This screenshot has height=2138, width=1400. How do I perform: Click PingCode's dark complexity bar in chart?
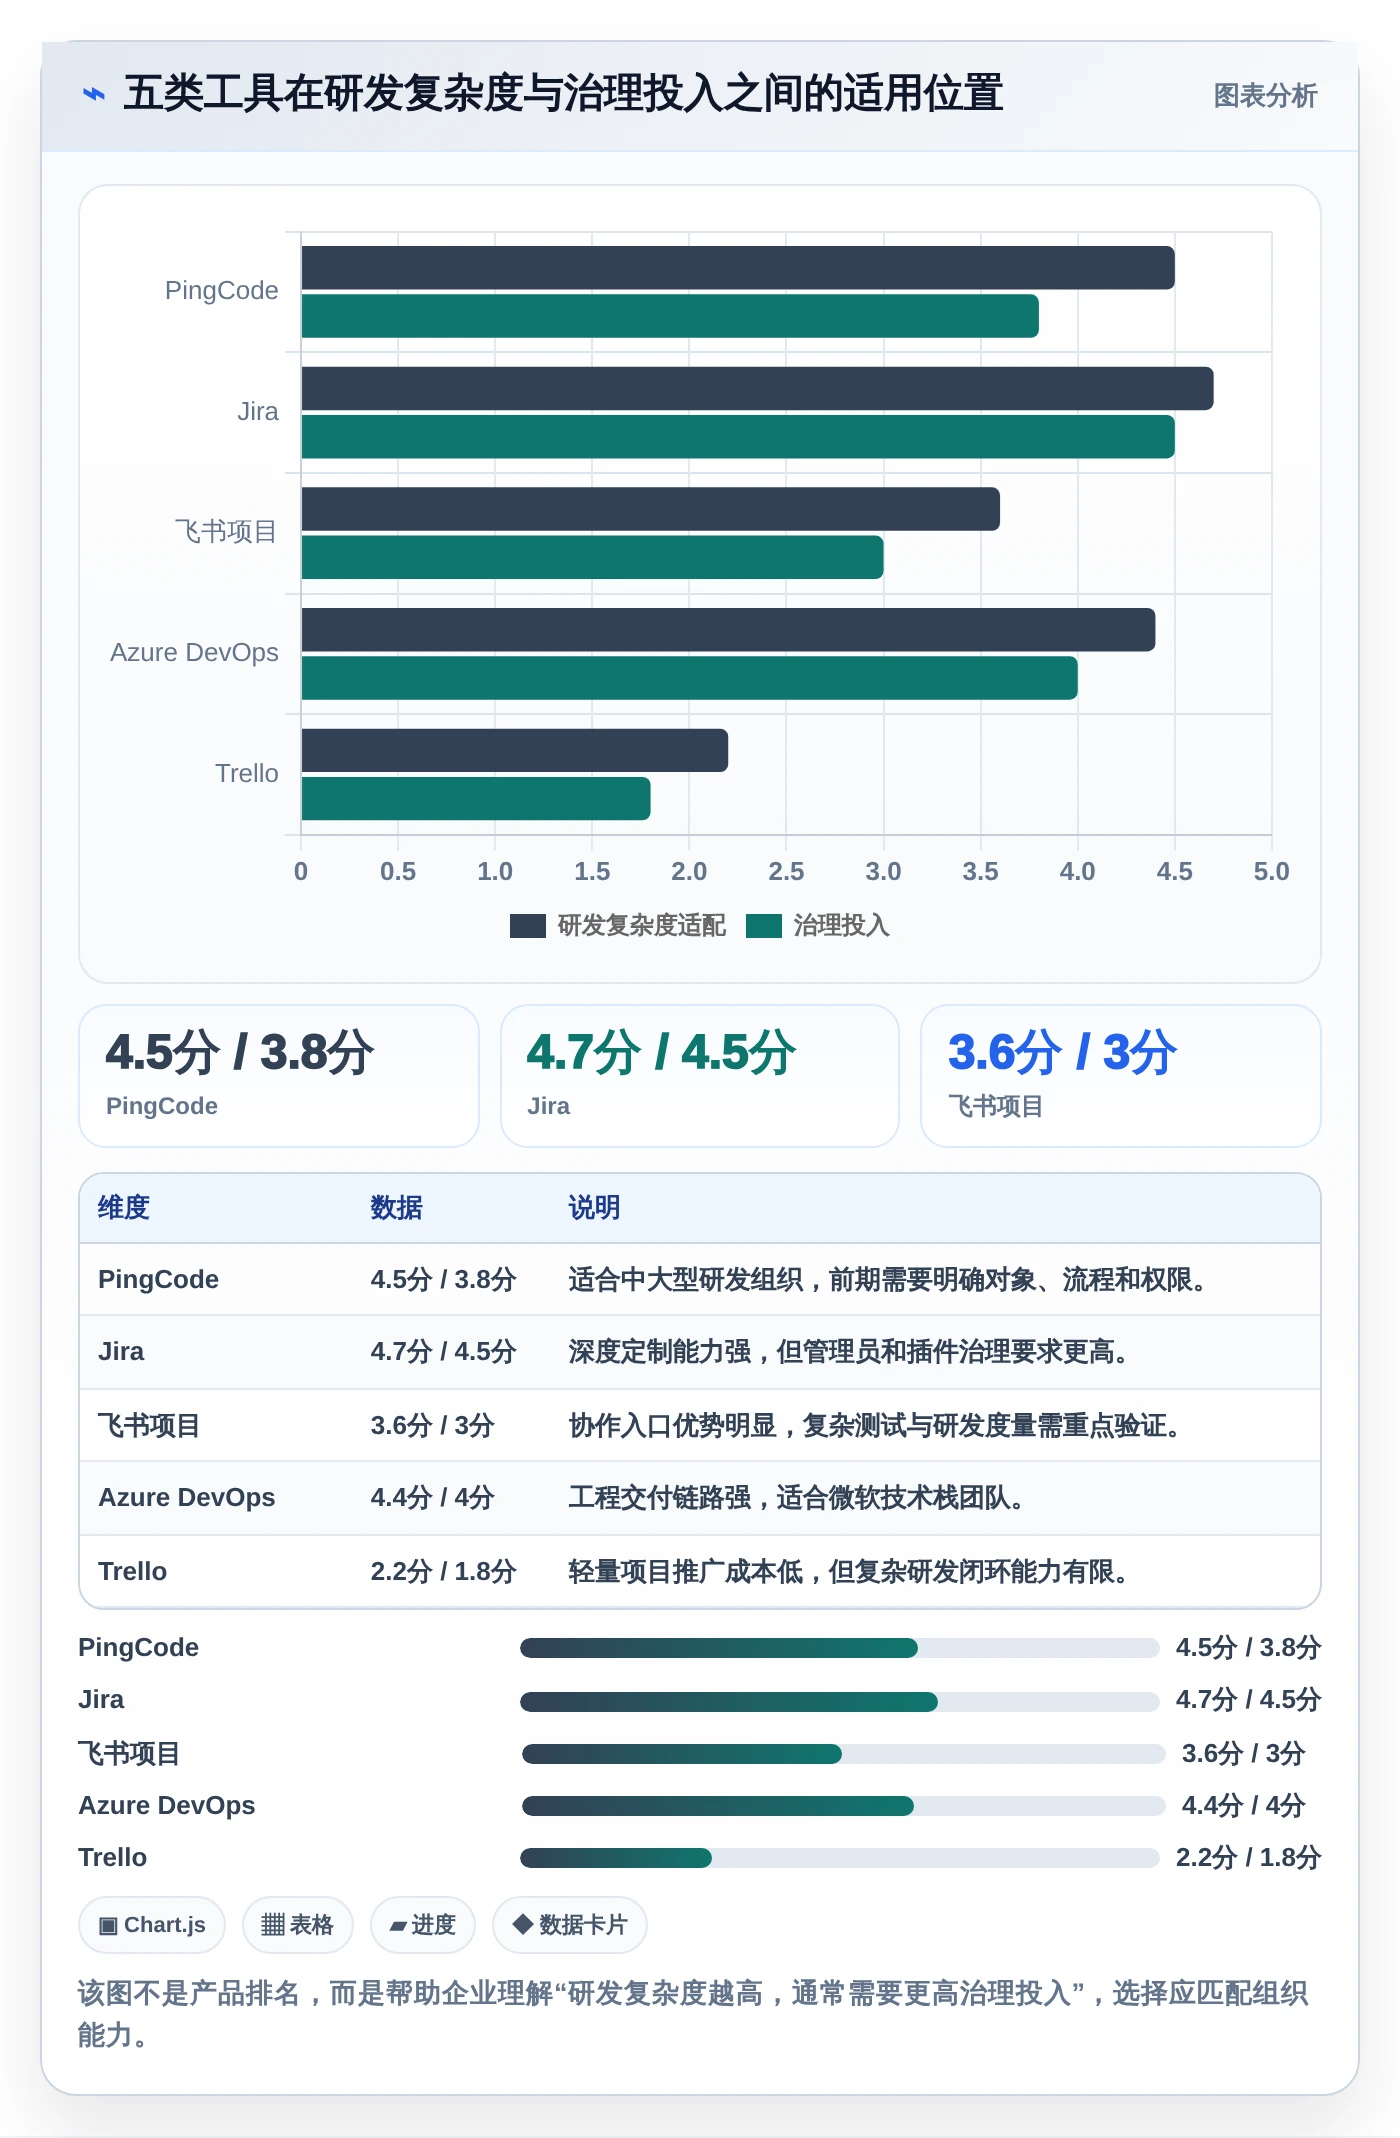(738, 268)
